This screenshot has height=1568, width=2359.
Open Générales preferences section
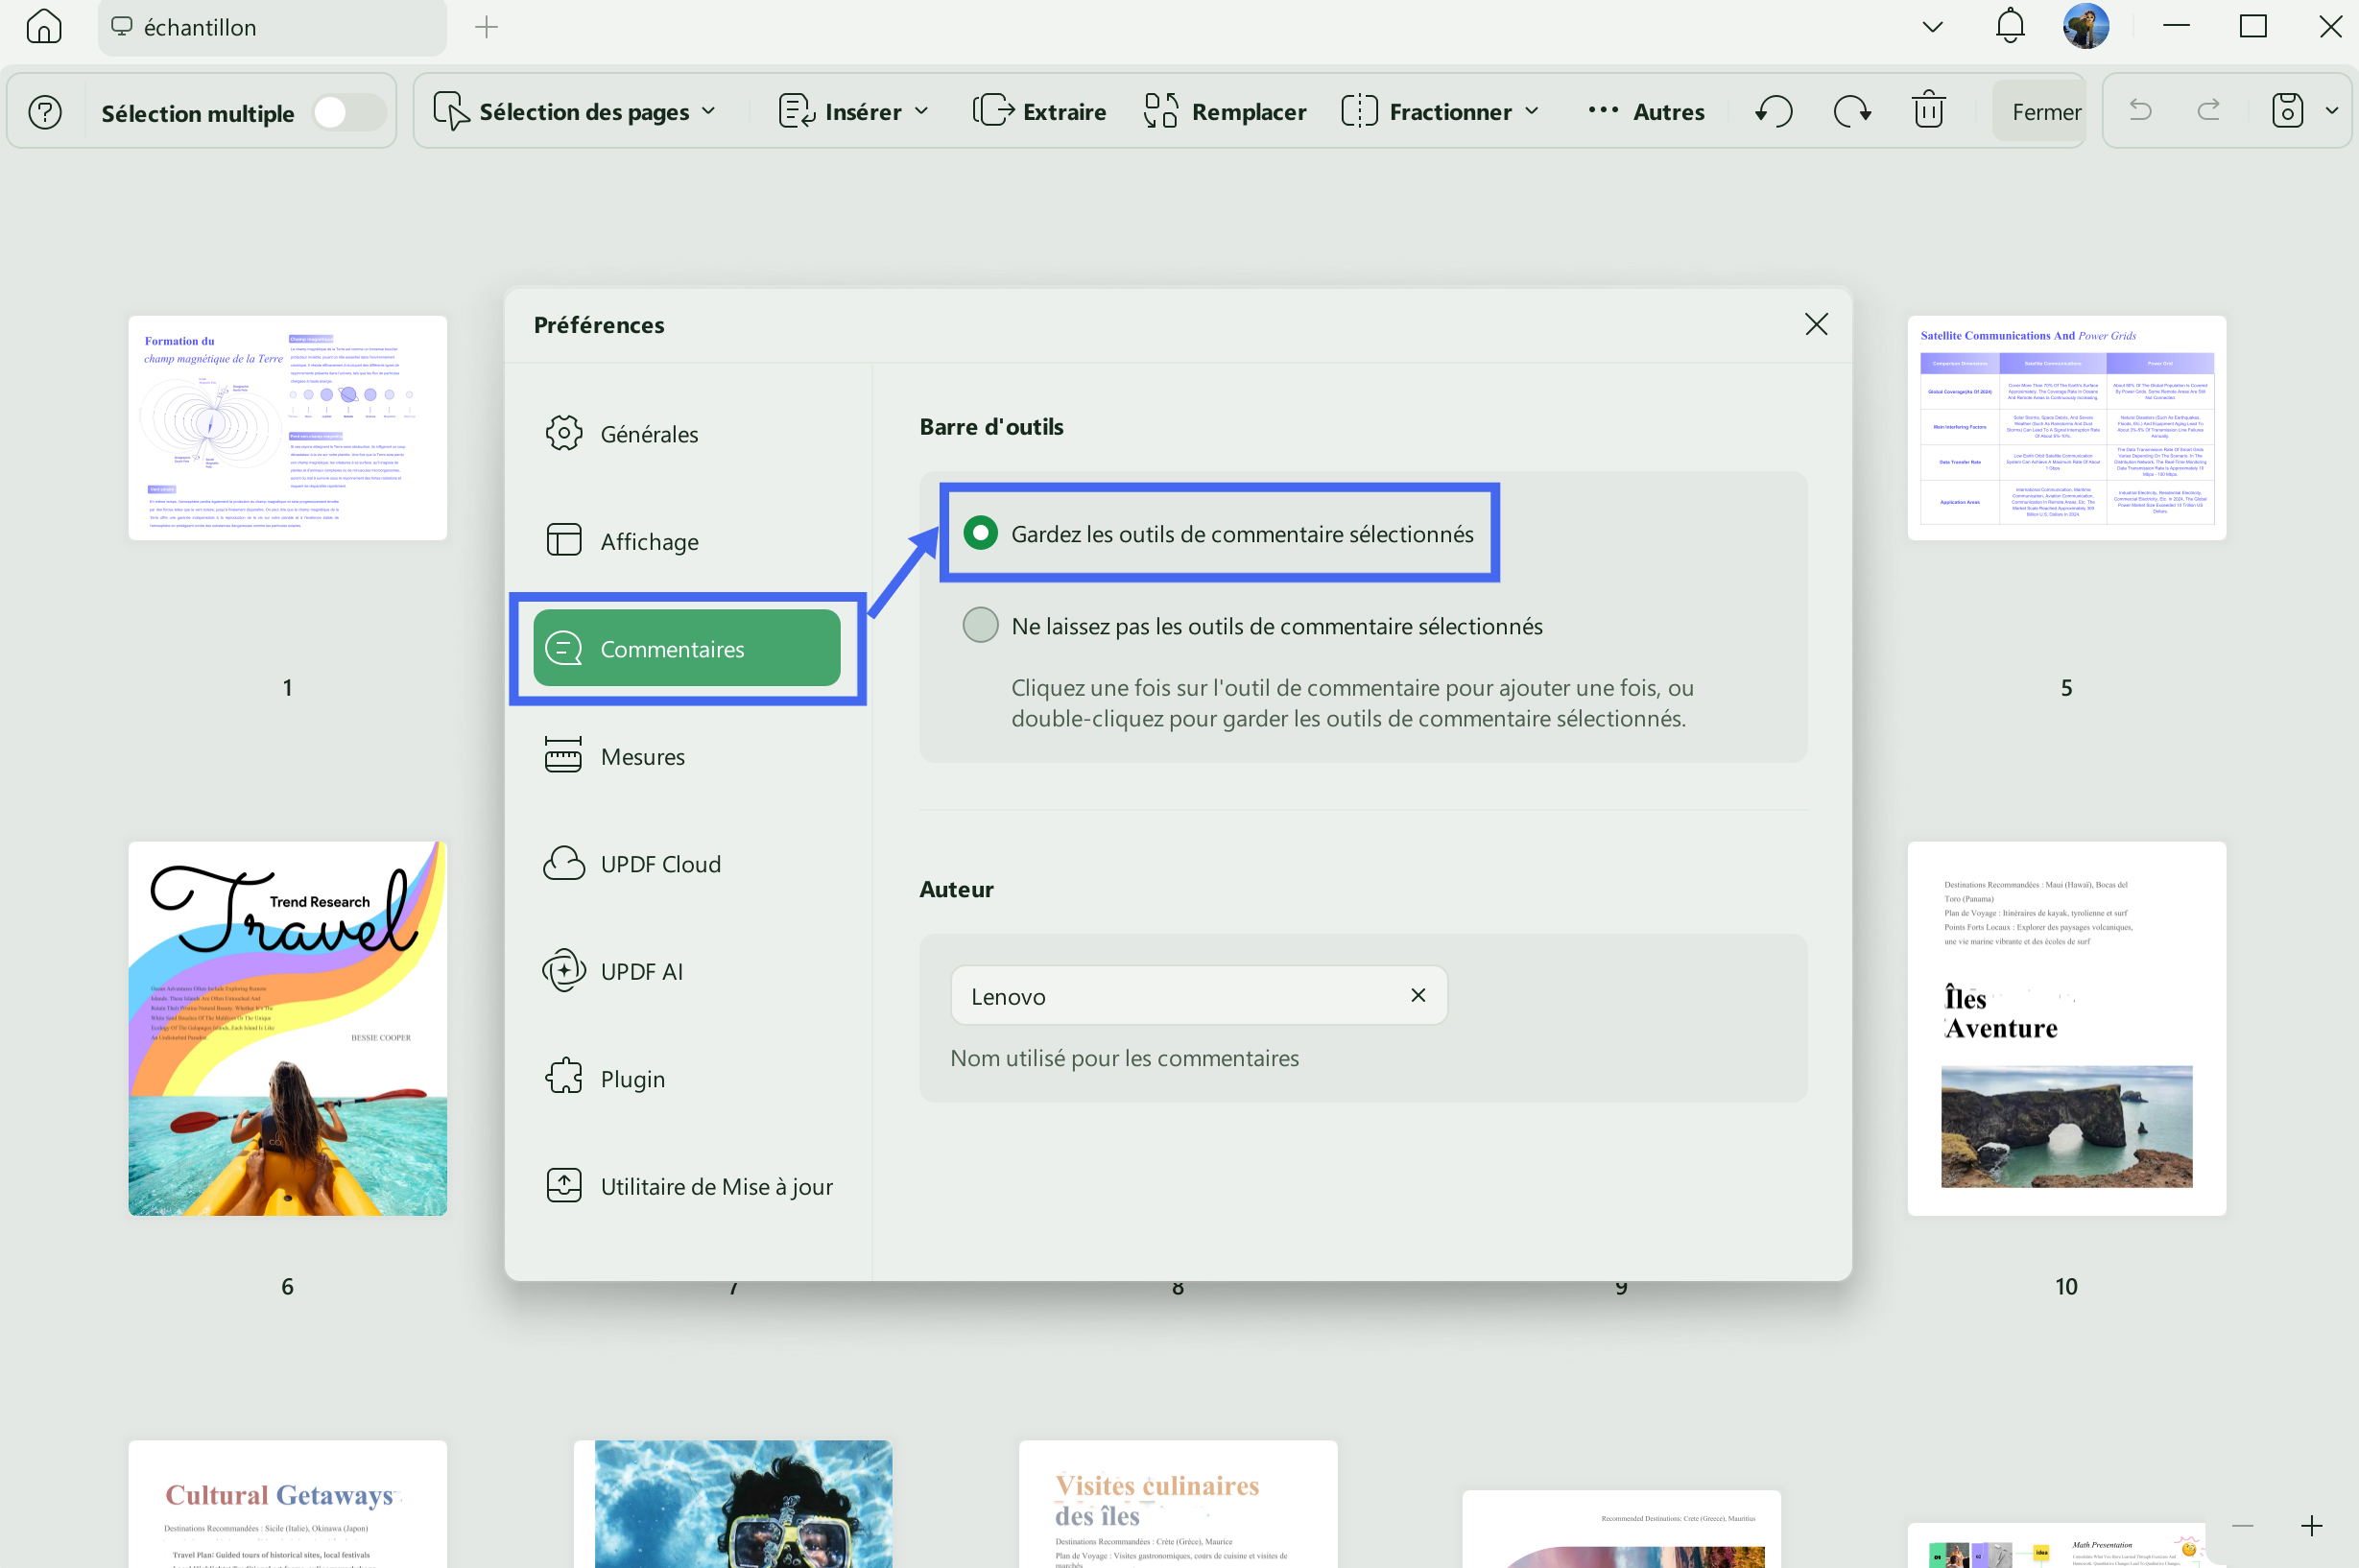(x=687, y=434)
